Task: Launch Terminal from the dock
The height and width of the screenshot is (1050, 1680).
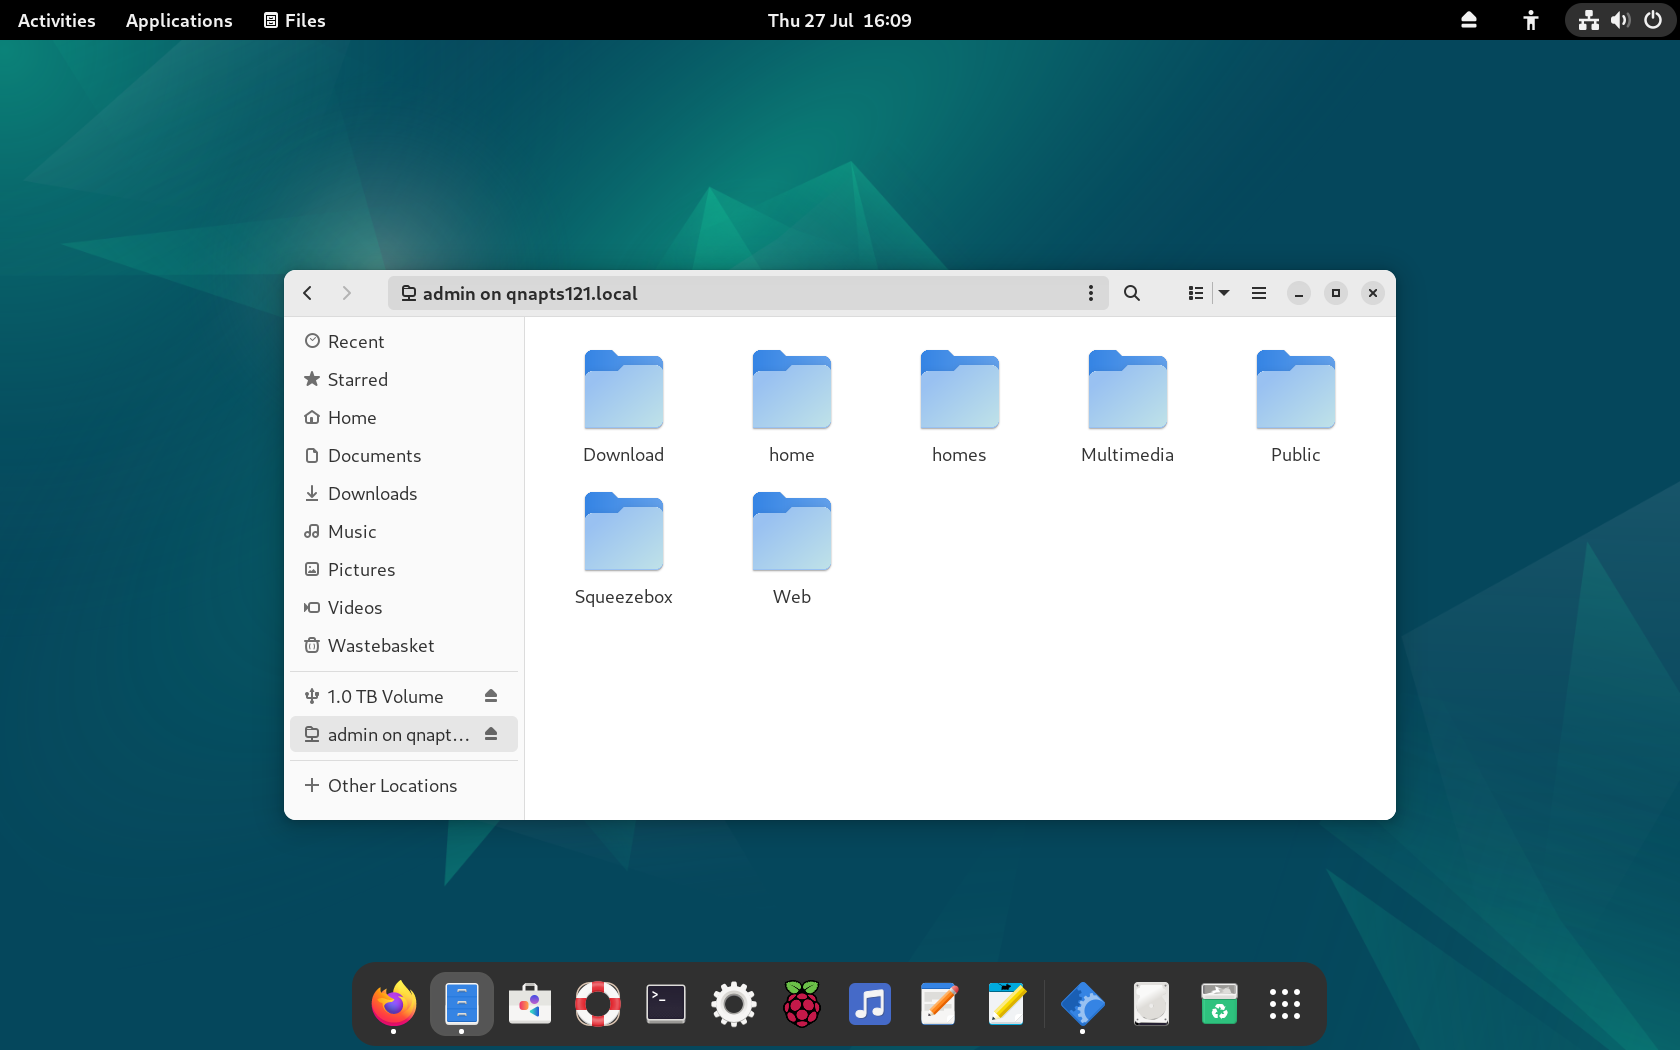Action: click(x=666, y=1004)
